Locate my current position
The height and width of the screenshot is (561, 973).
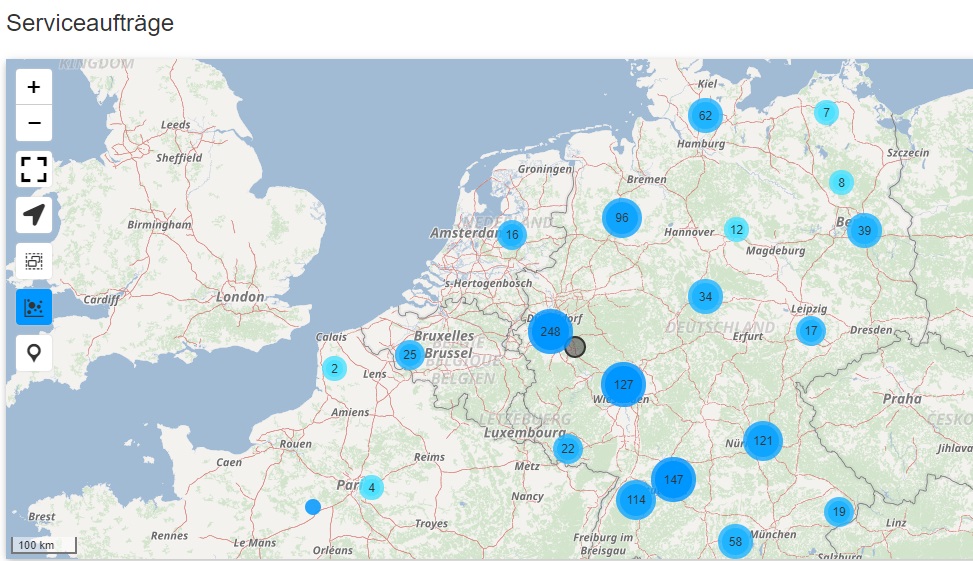click(x=34, y=215)
